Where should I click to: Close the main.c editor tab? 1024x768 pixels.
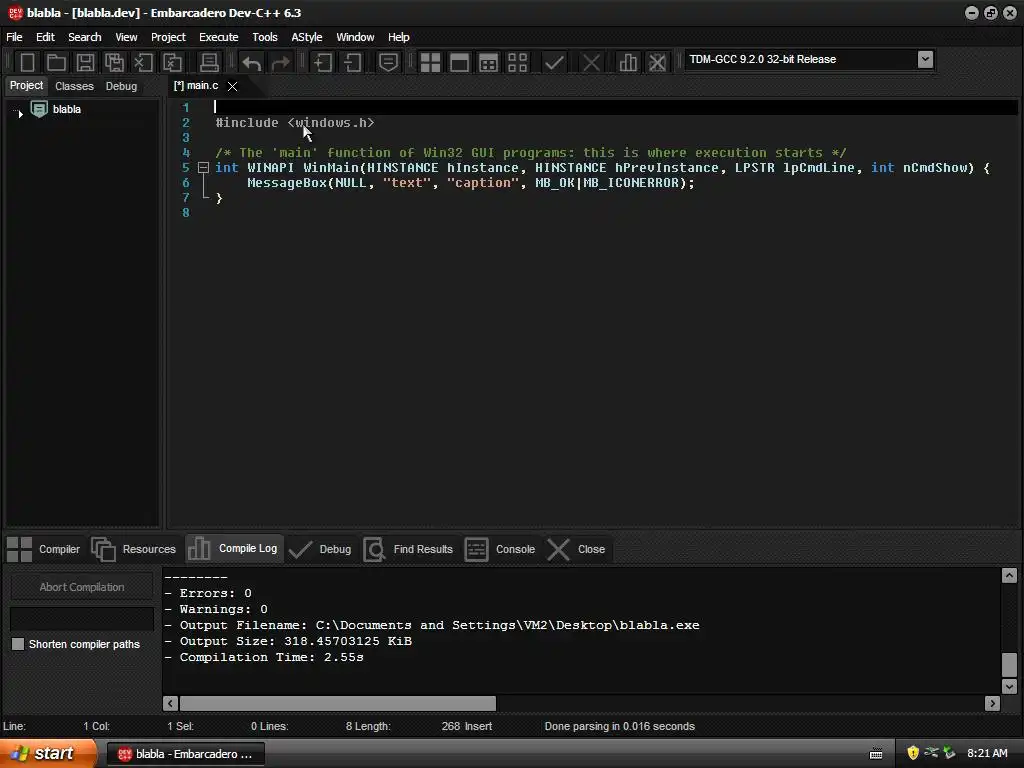tap(232, 86)
